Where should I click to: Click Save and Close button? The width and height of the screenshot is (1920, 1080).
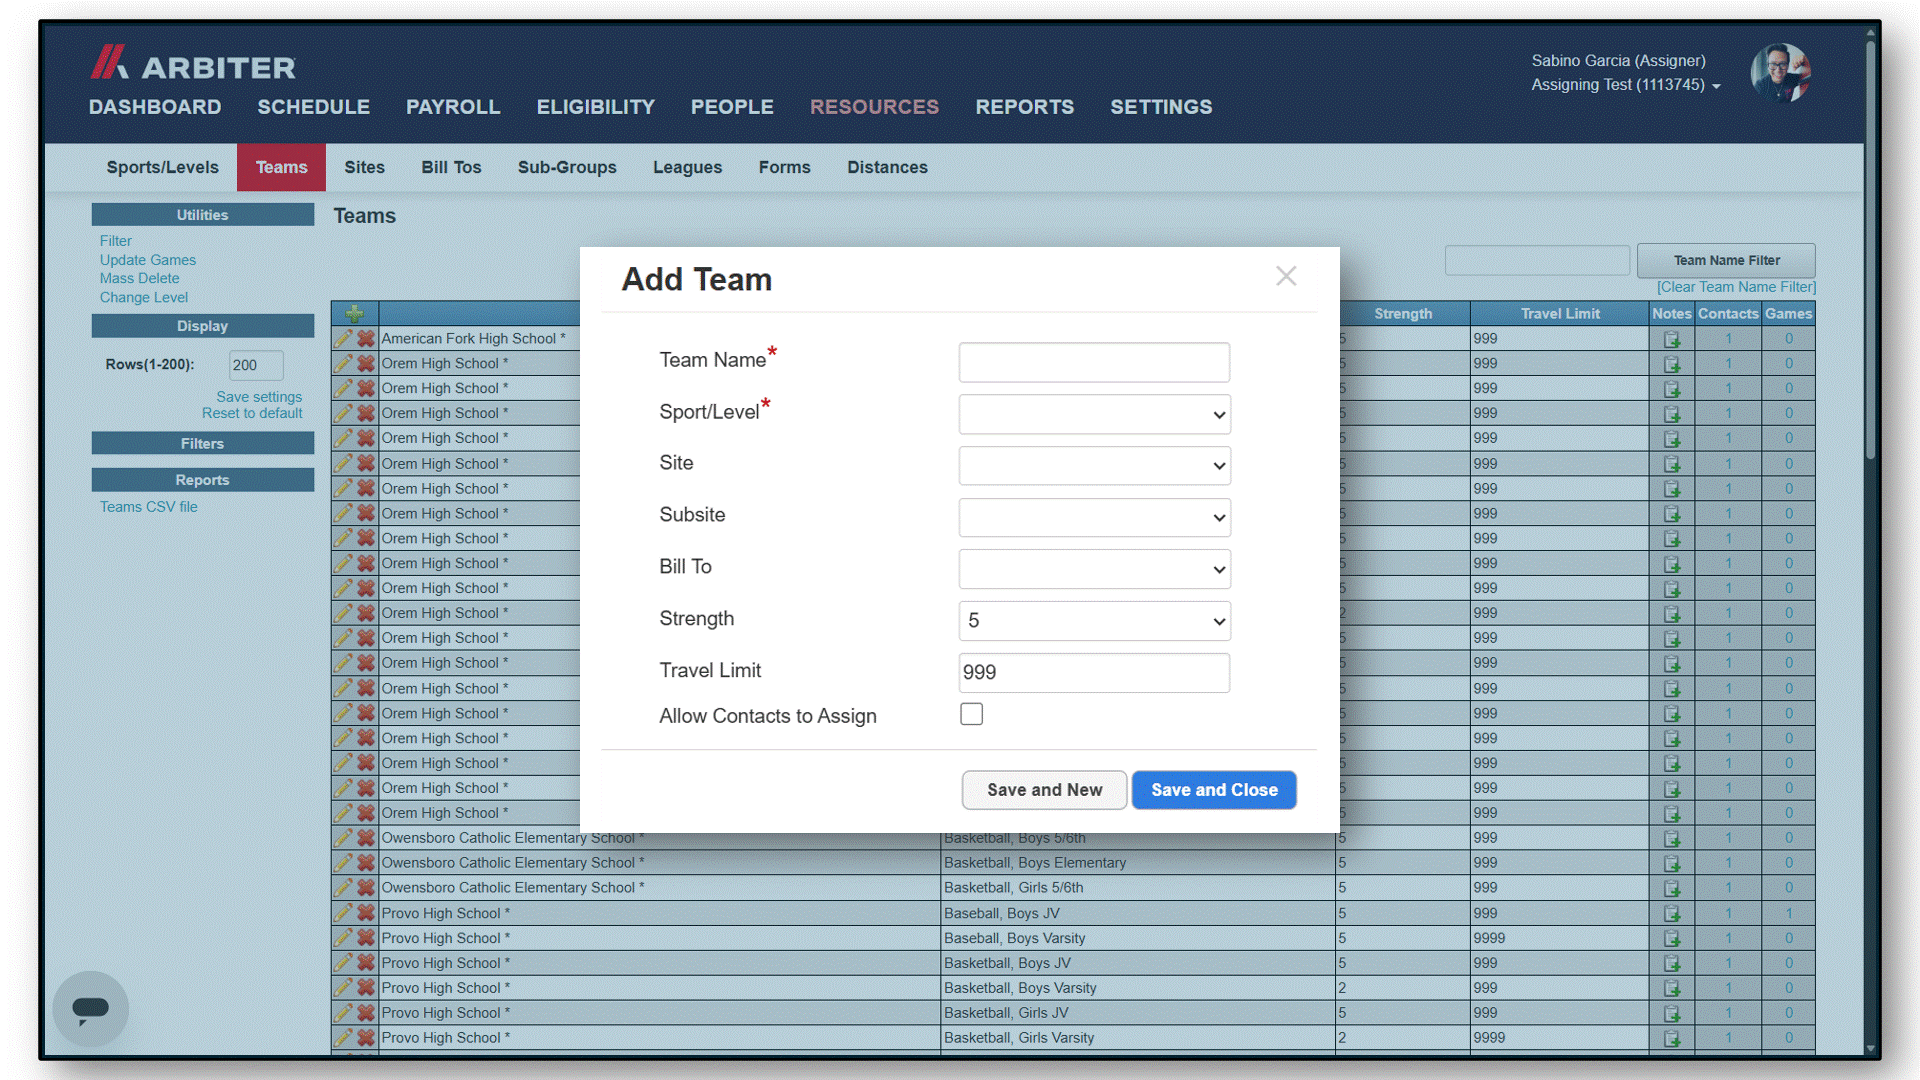(1214, 790)
